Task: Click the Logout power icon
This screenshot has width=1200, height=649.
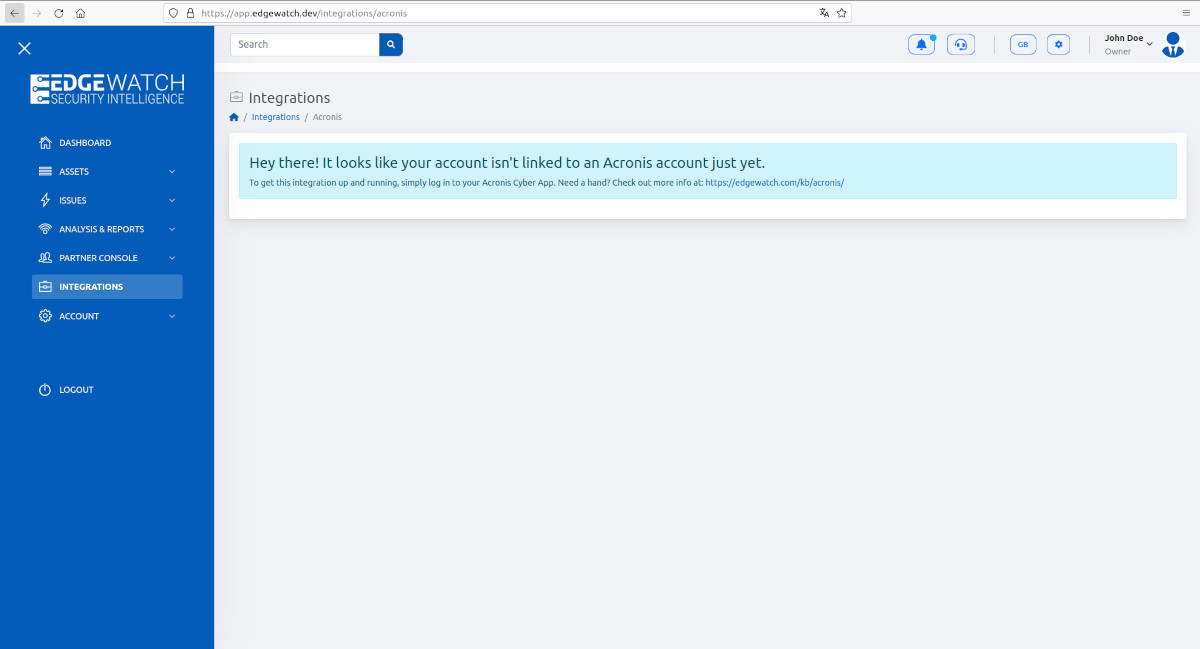Action: coord(45,389)
